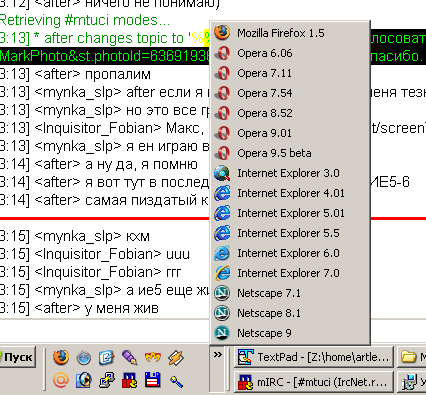Click the magnifier globe icon for Internet Explorer 3.0
Image resolution: width=426 pixels, height=395 pixels.
pos(222,173)
